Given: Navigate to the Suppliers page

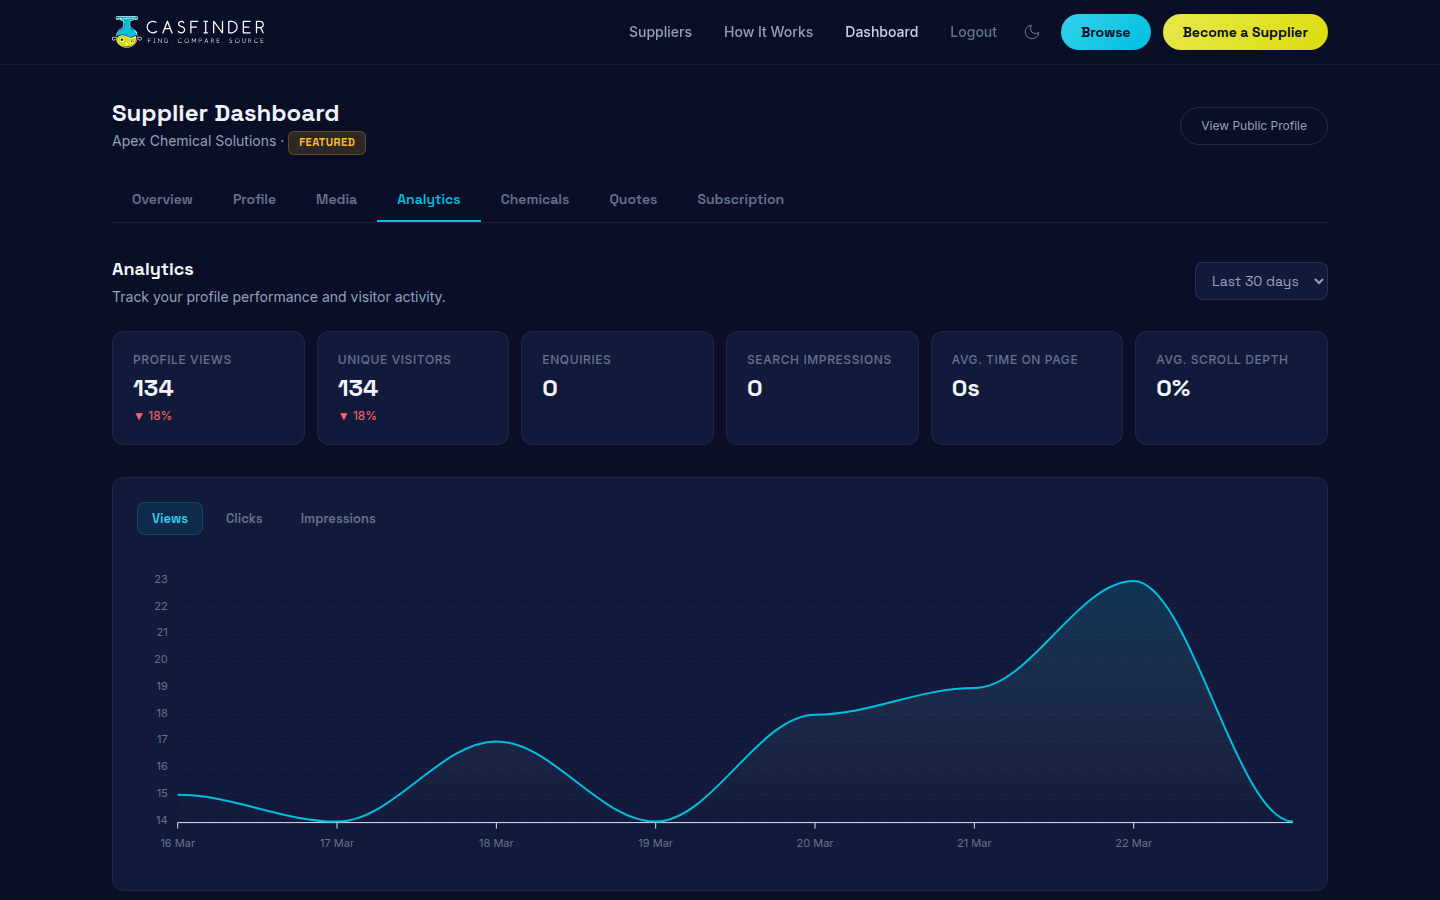Looking at the screenshot, I should pyautogui.click(x=660, y=31).
